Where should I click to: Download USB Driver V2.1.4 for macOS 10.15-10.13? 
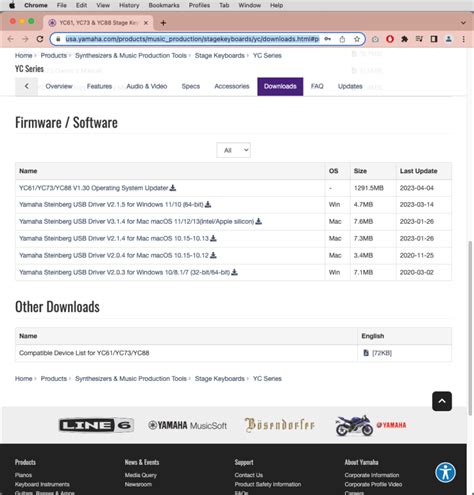[x=213, y=238]
